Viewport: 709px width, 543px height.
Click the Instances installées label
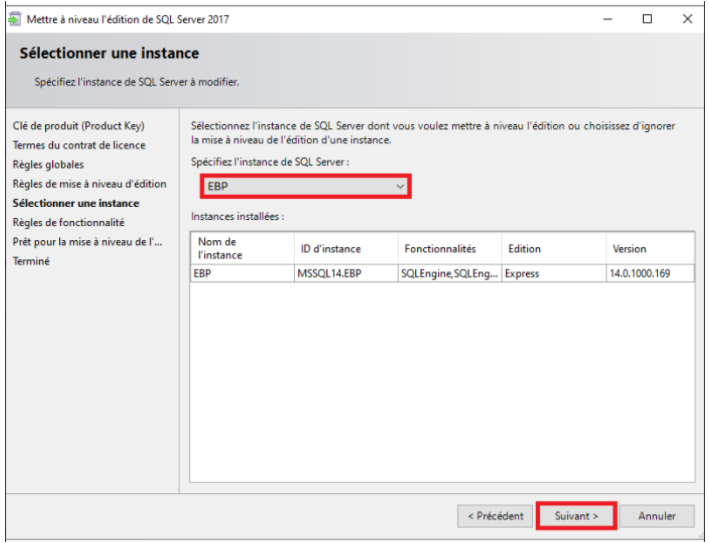coord(237,217)
